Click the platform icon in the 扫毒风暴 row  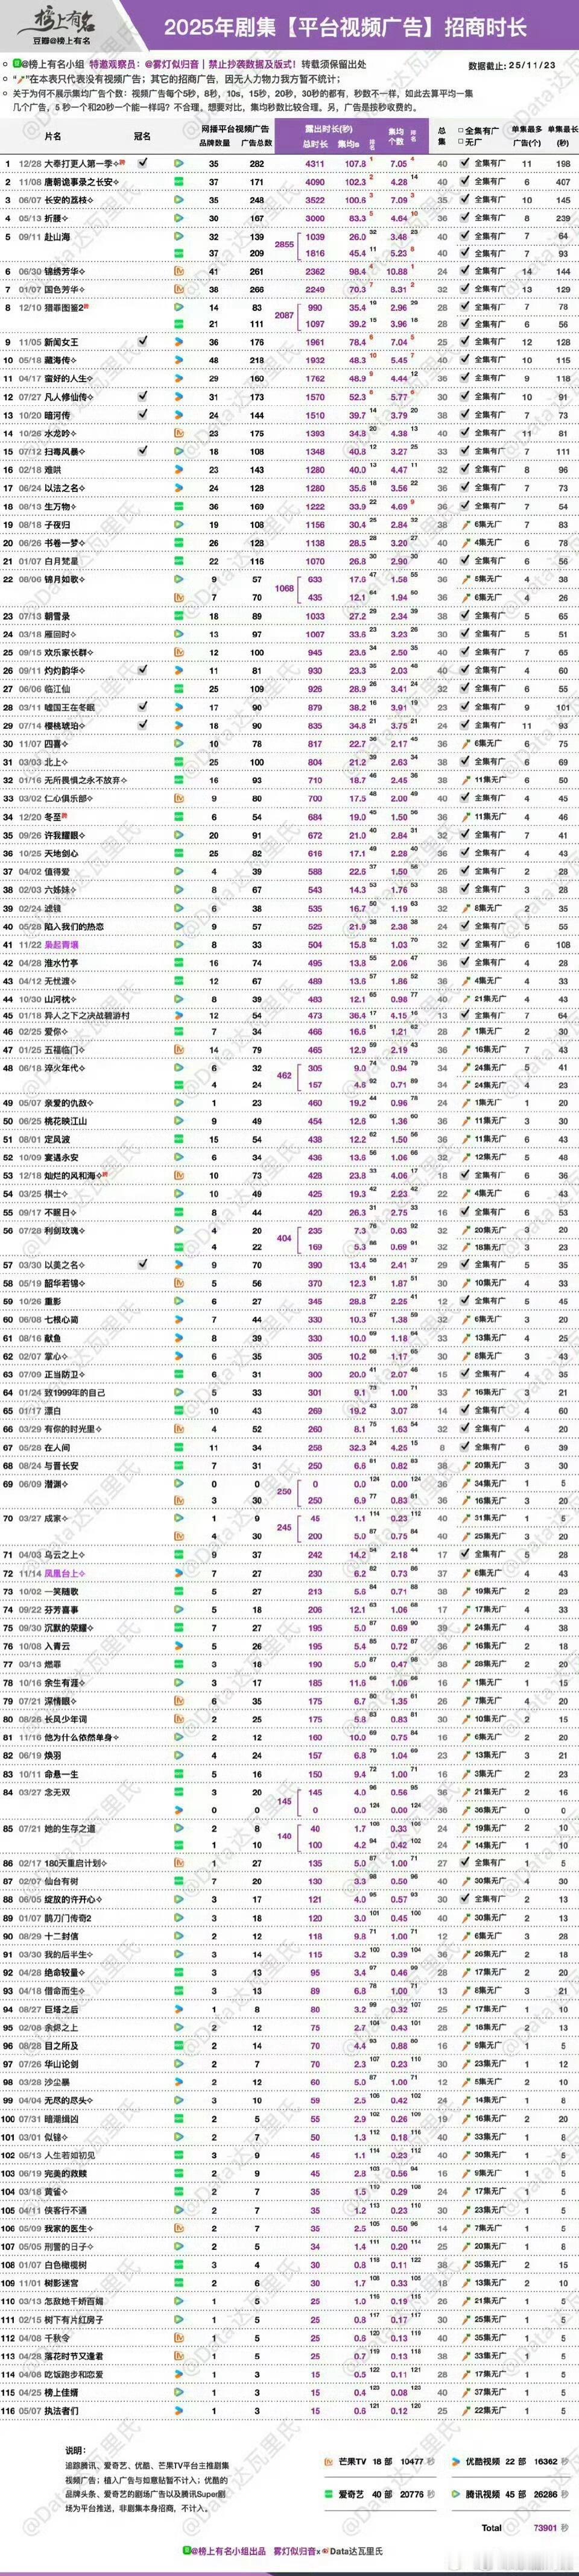pyautogui.click(x=179, y=452)
